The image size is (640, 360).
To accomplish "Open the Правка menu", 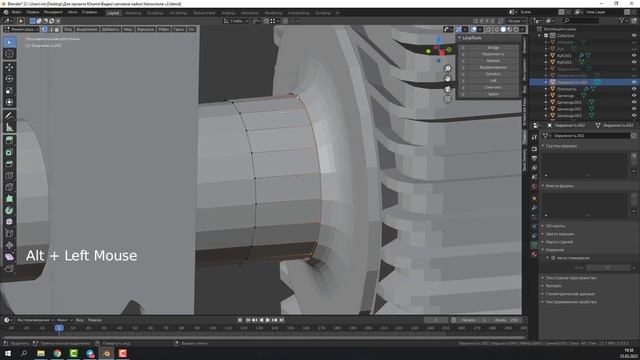I will [33, 12].
